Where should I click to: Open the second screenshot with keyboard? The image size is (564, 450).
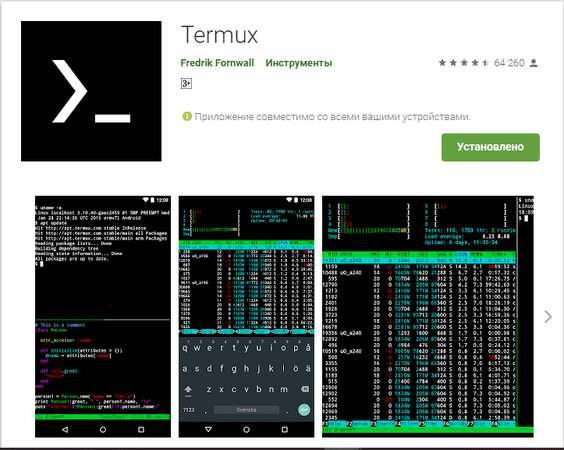[246, 317]
